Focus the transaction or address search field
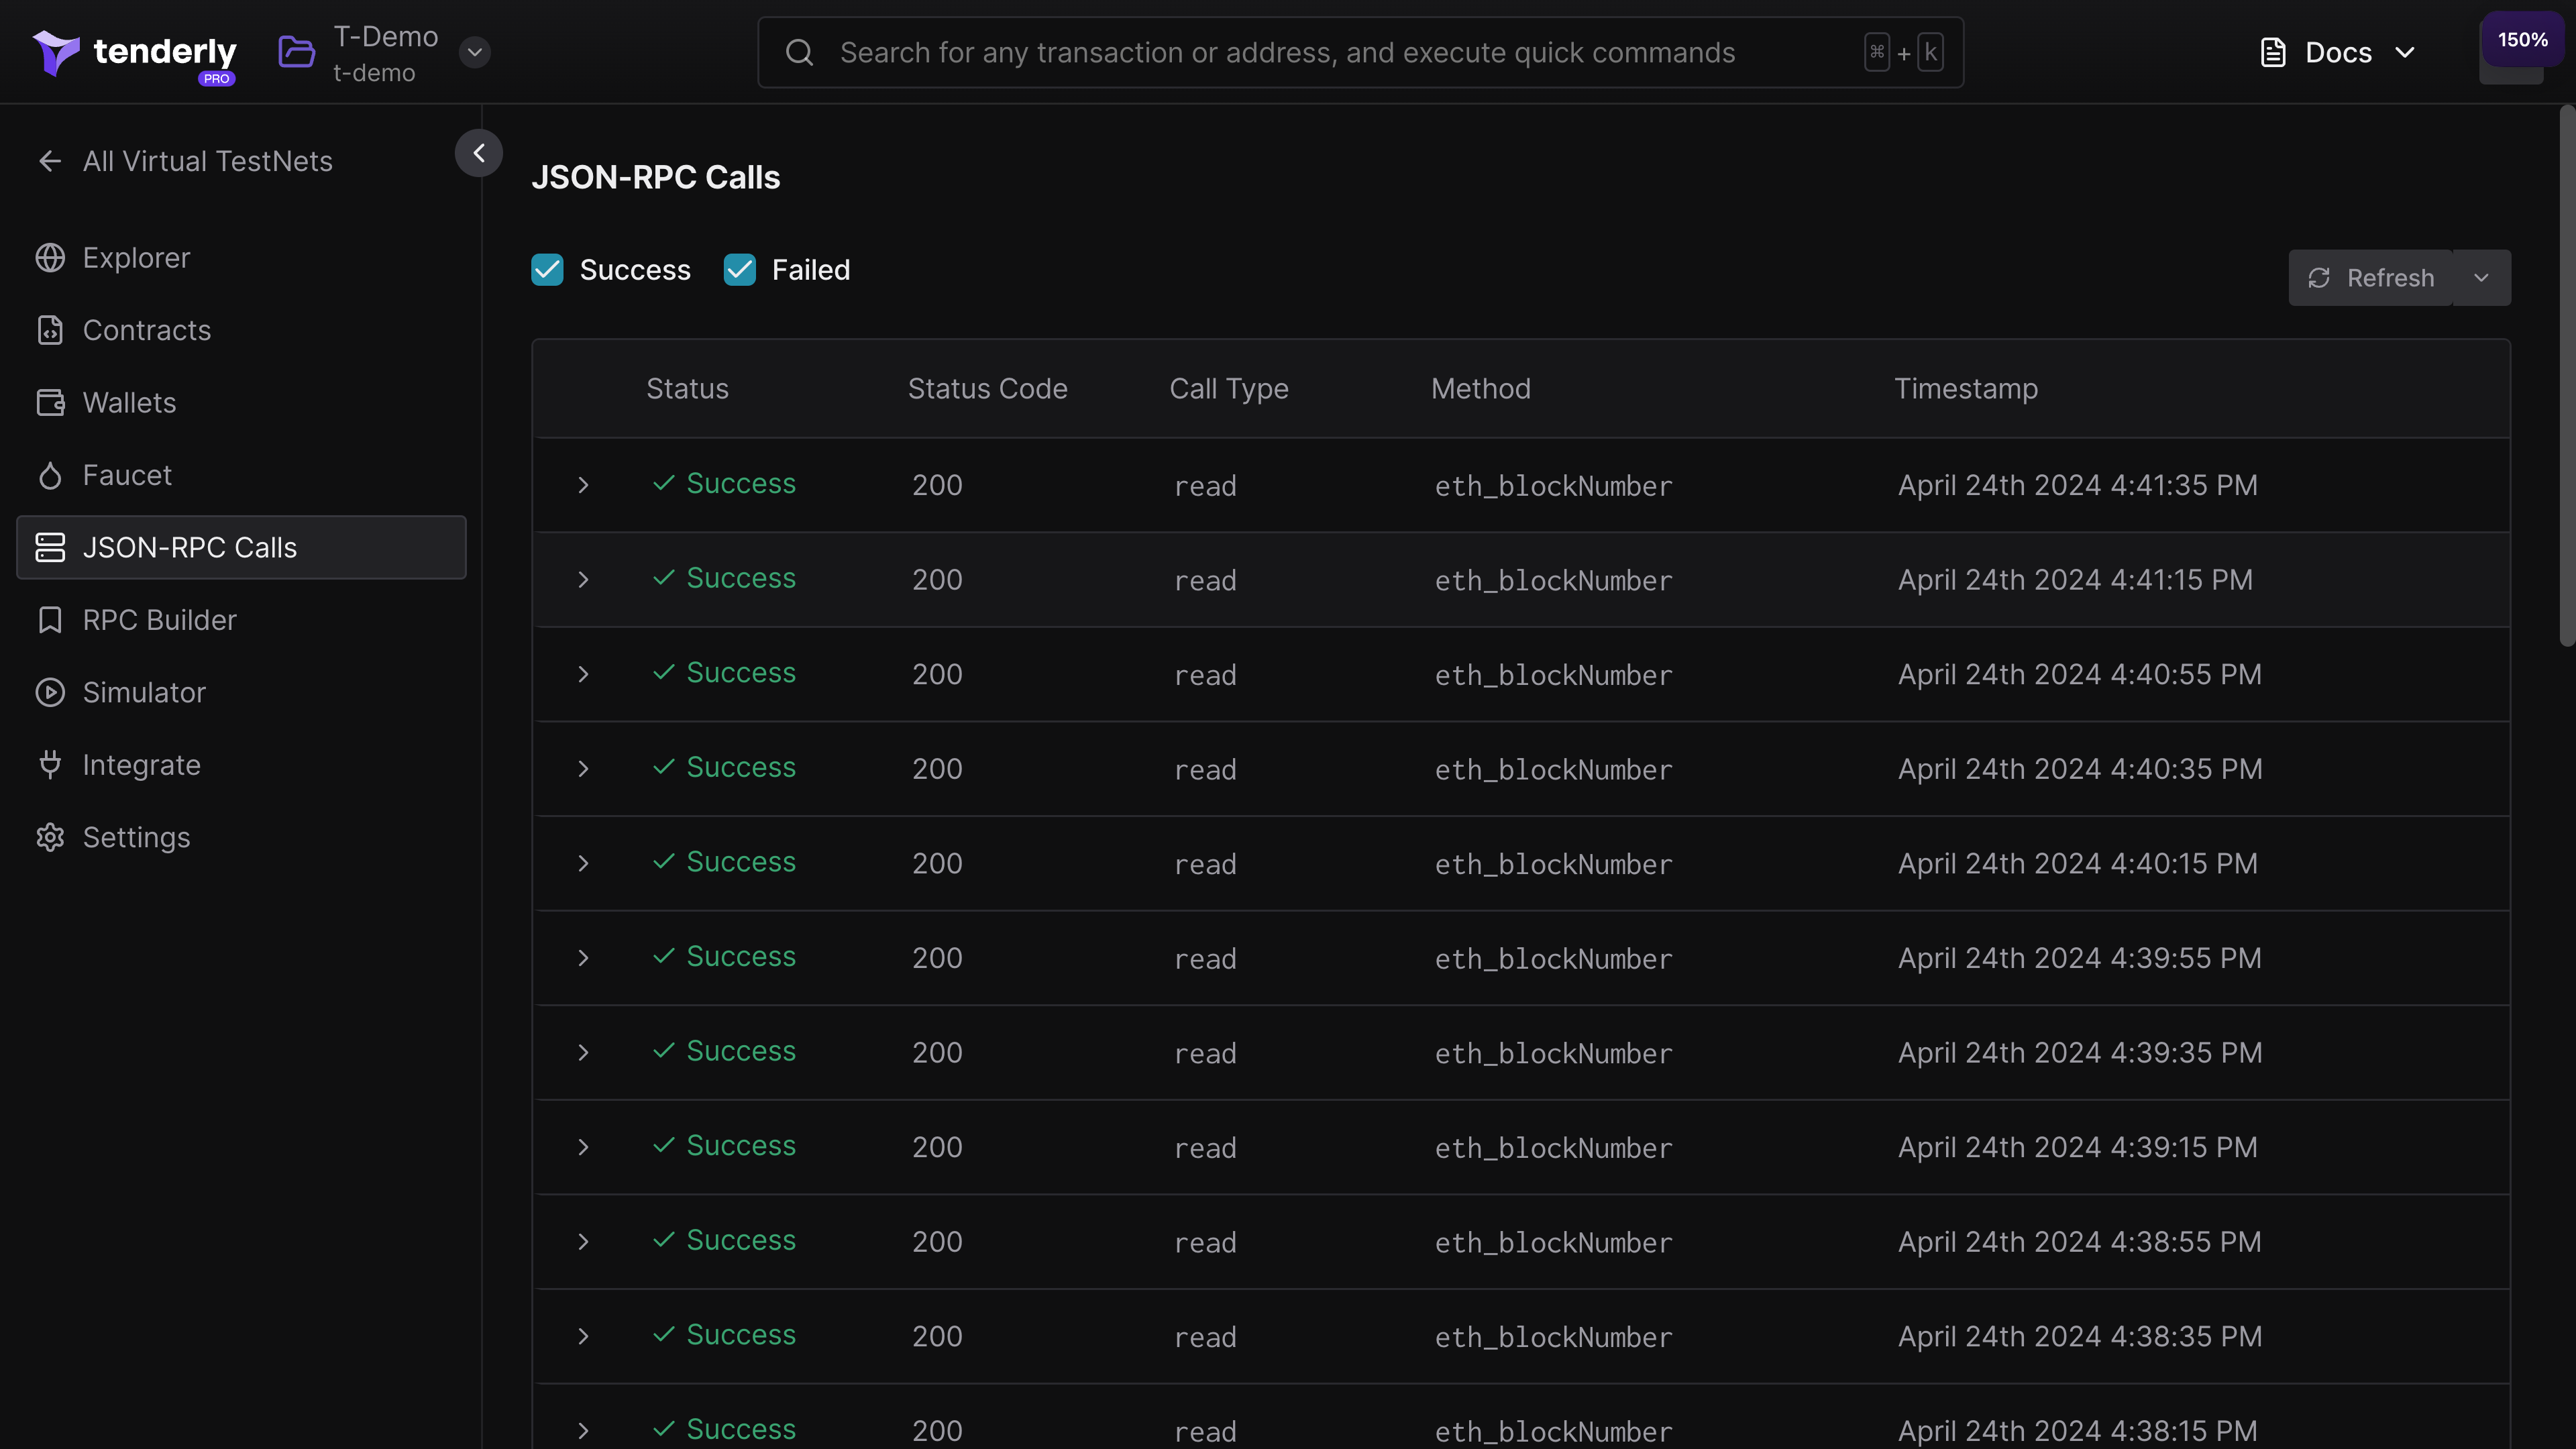2576x1449 pixels. [x=1360, y=52]
